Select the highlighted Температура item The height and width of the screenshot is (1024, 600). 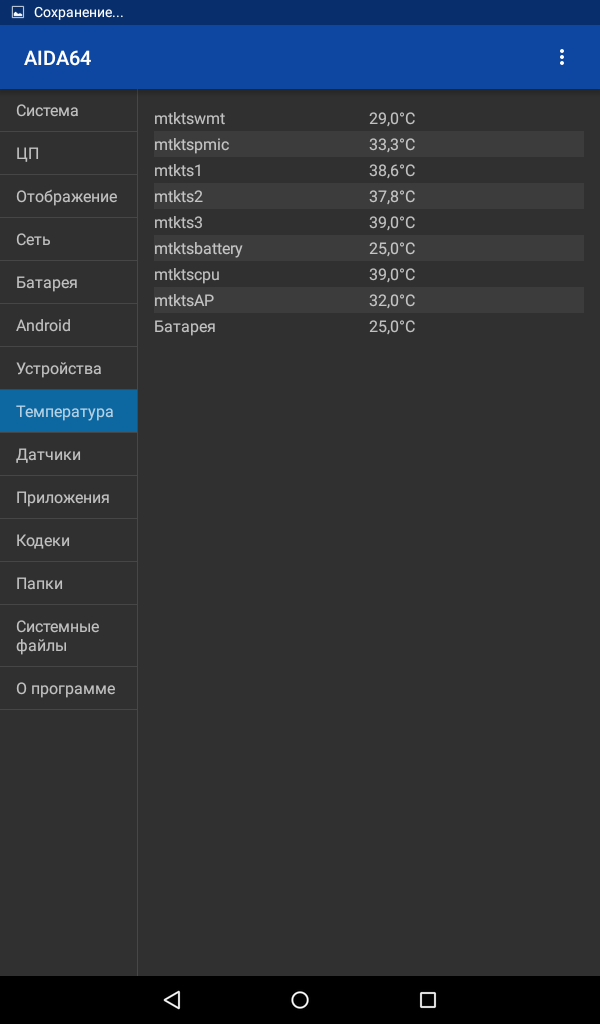[69, 411]
